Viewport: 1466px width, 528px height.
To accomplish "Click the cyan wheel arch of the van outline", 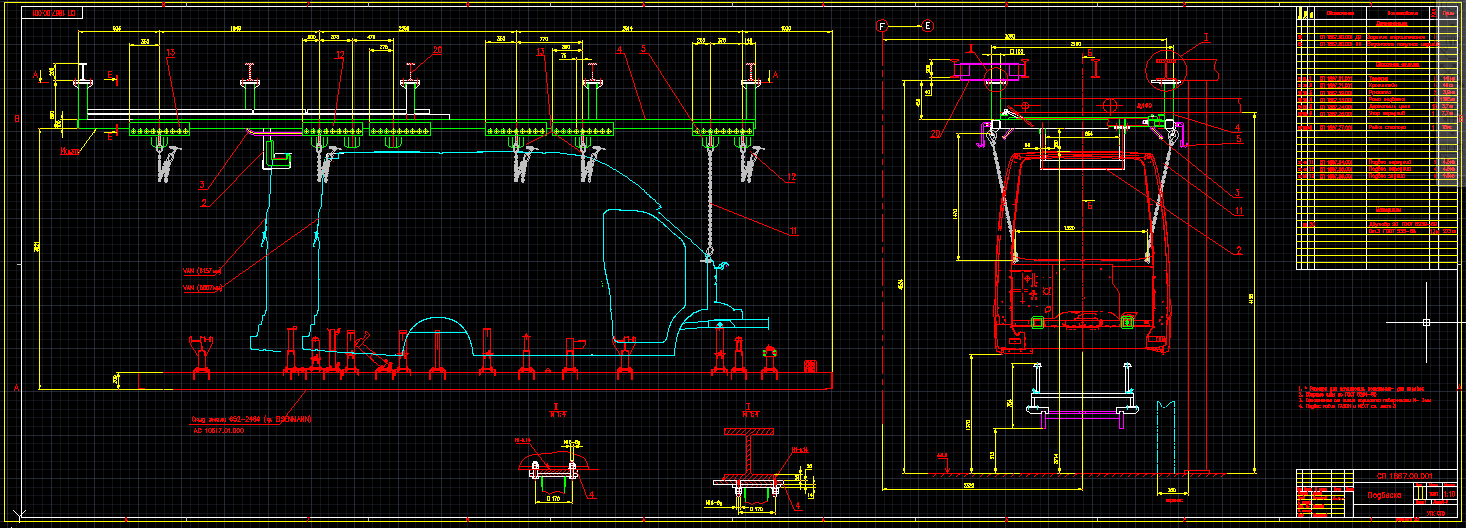I will (x=440, y=335).
